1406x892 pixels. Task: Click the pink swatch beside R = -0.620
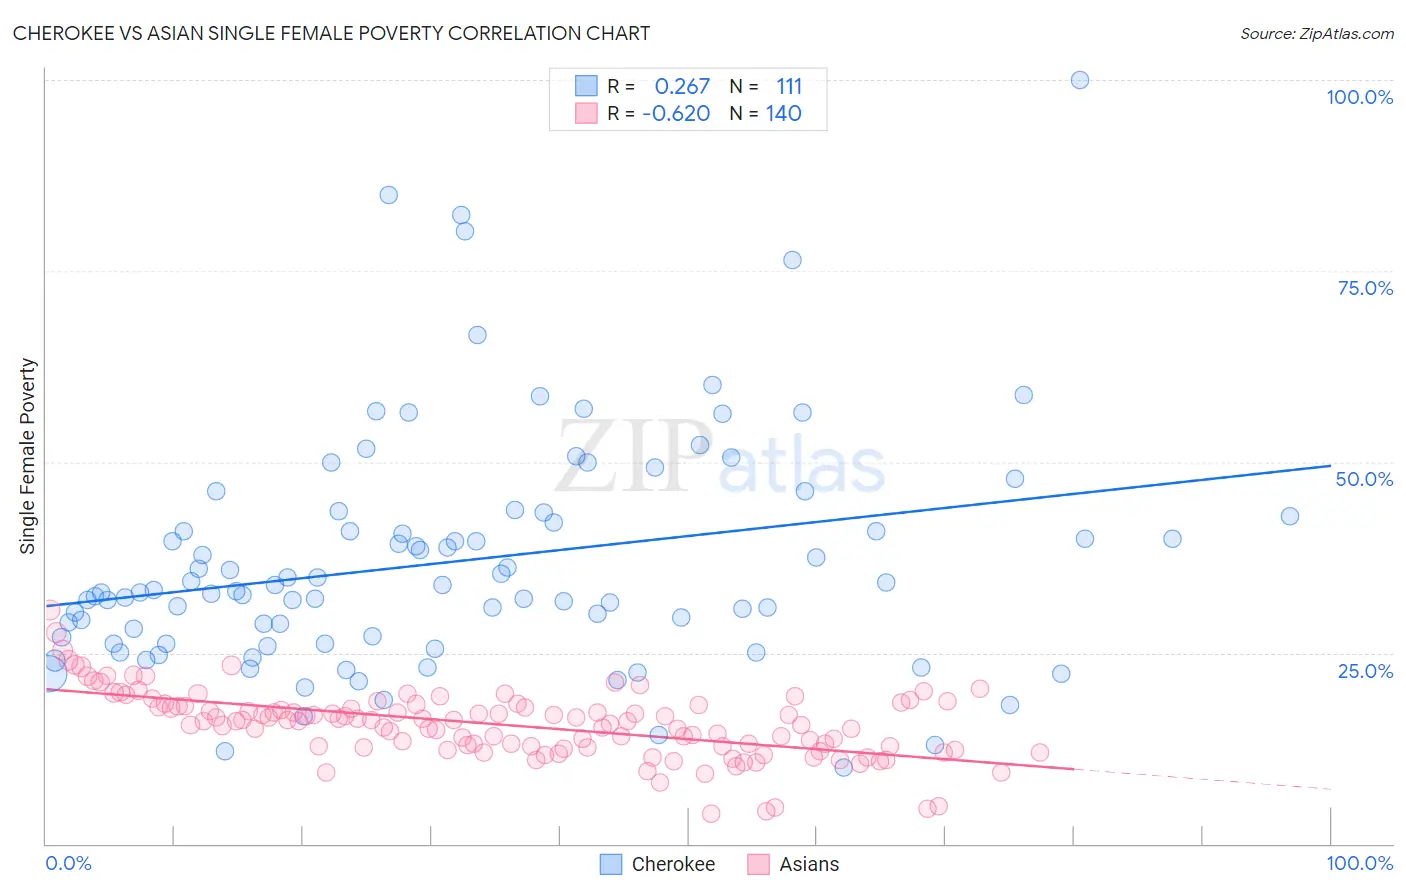[x=586, y=113]
